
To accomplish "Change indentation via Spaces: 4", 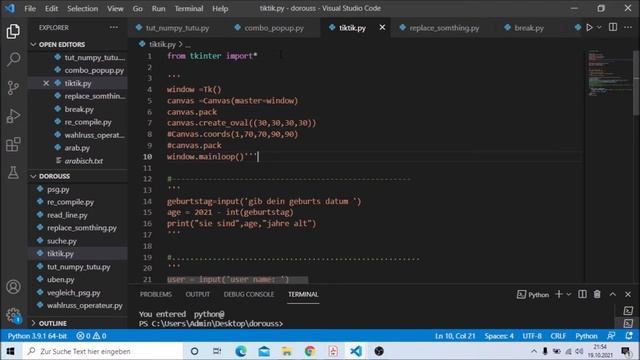I will tap(499, 336).
